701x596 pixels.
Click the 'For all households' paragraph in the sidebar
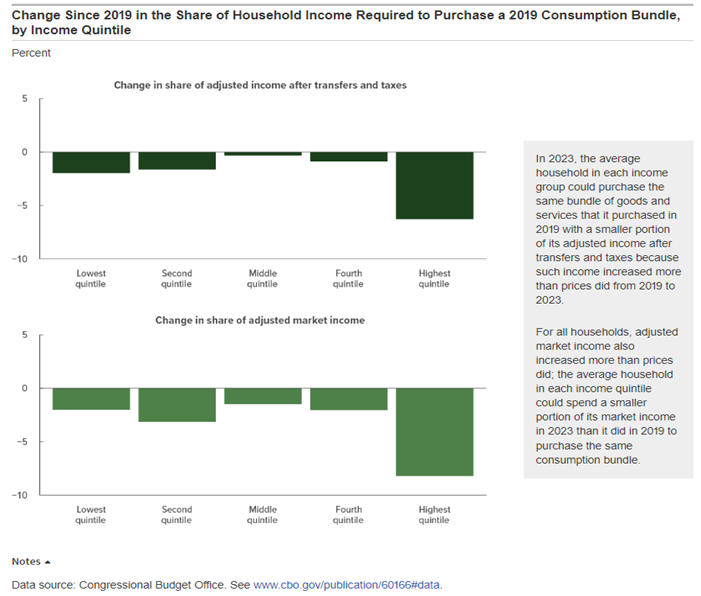click(x=607, y=395)
